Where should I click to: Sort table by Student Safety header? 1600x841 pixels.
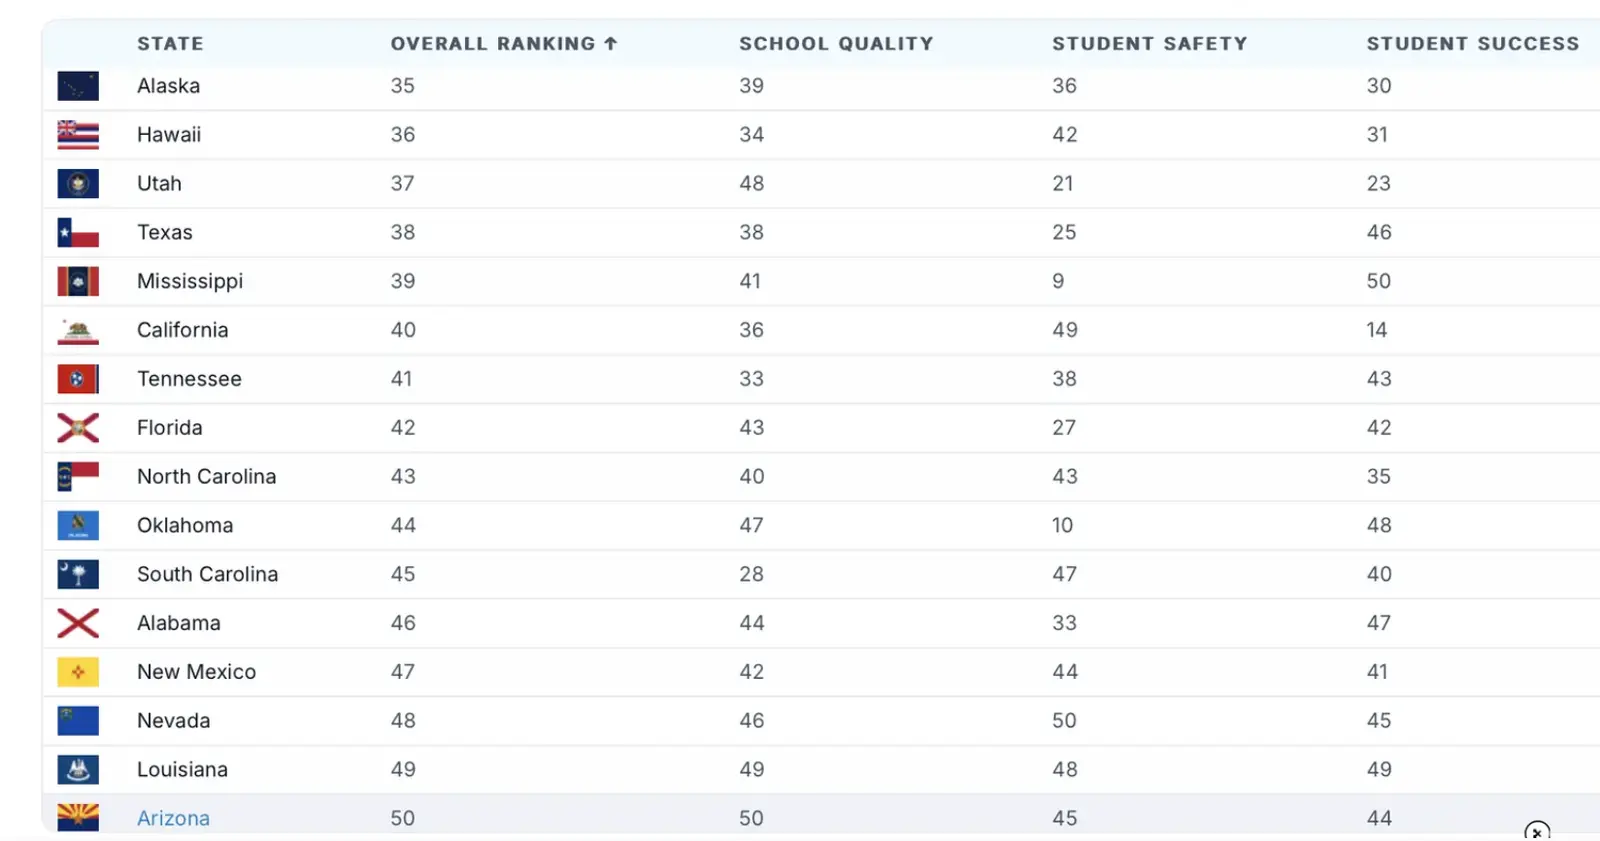click(x=1149, y=44)
